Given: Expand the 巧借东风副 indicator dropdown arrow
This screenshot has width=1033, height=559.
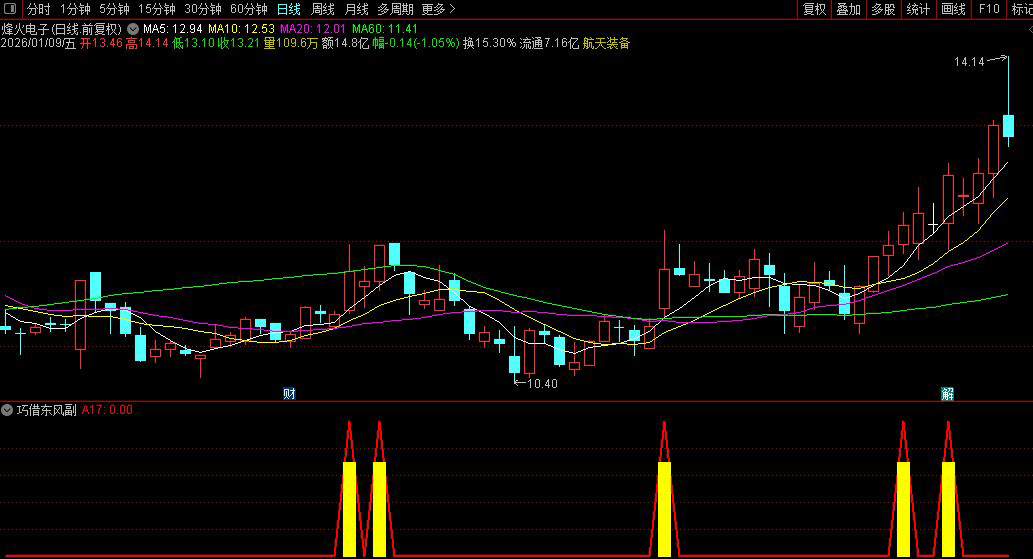Looking at the screenshot, I should (7, 410).
